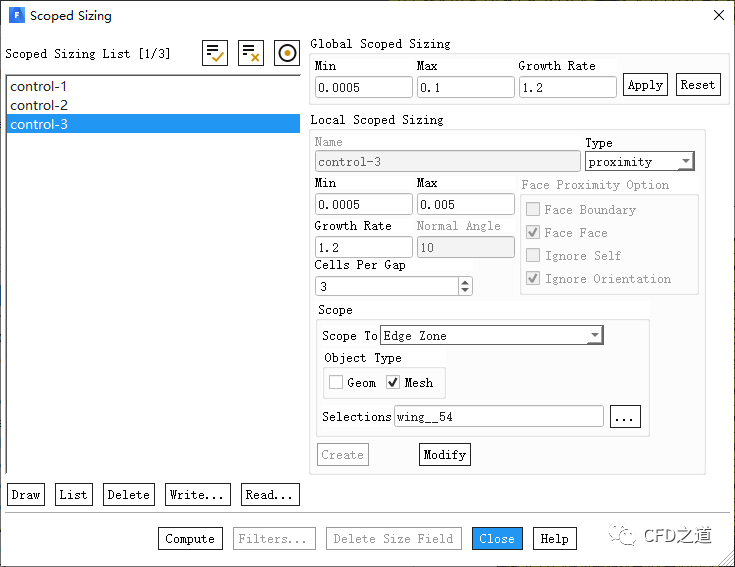Click the global Growth Rate input field

tap(567, 87)
